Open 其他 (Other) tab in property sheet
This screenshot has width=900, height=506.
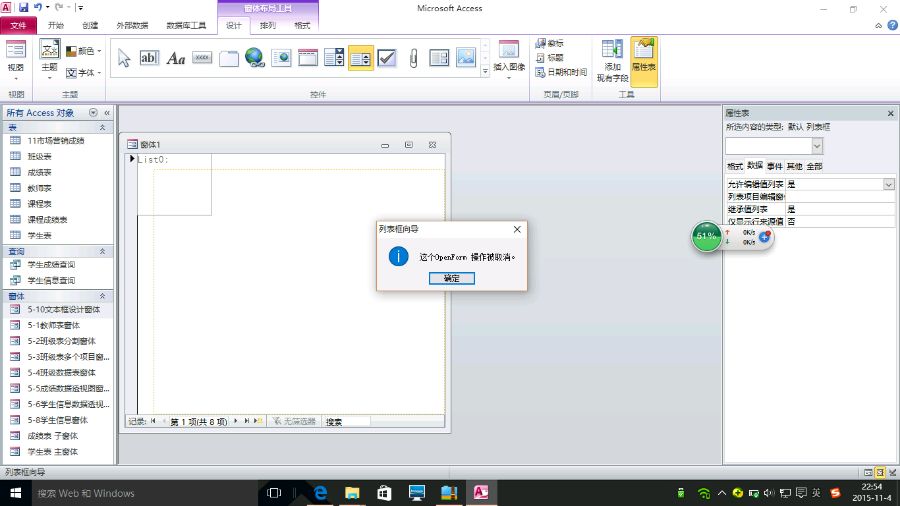794,166
